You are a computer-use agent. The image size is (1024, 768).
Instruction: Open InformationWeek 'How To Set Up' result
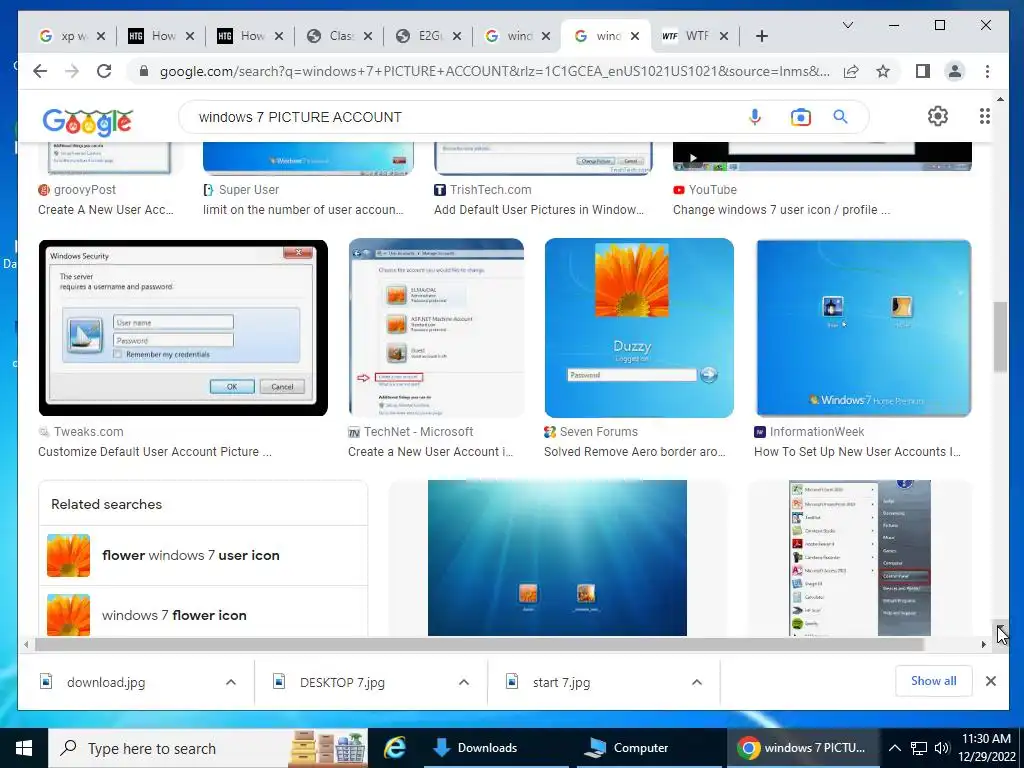857,452
